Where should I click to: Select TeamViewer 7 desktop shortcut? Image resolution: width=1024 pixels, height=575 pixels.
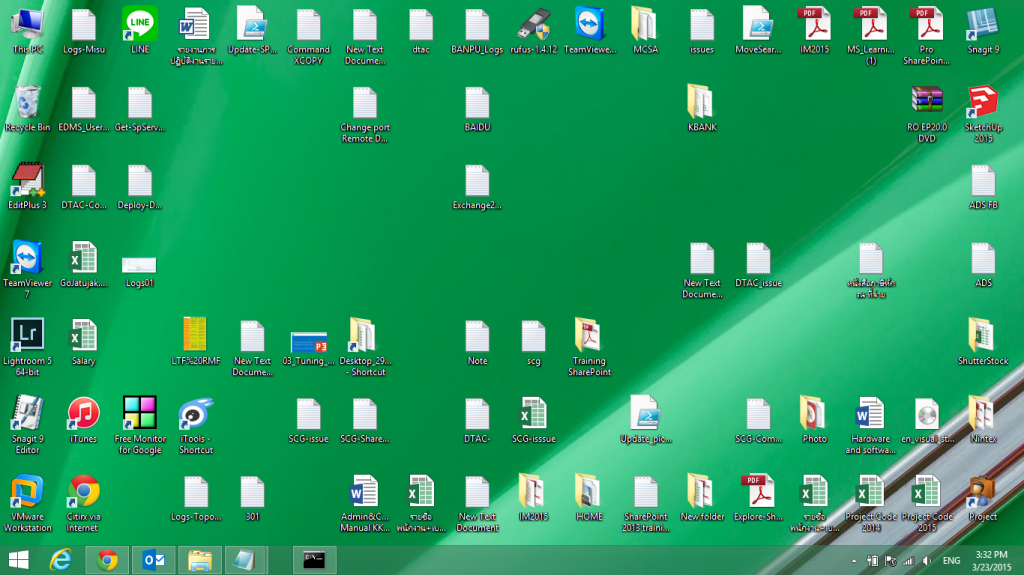point(27,269)
